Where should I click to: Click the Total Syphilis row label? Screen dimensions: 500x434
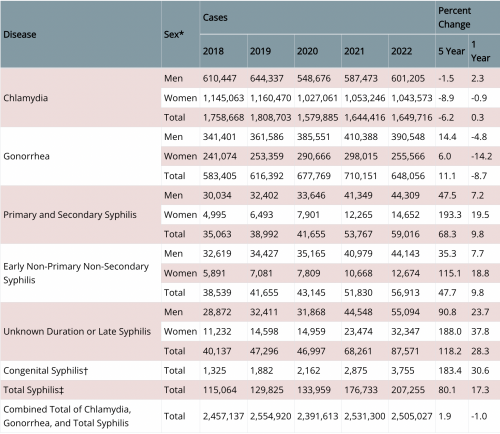click(x=33, y=390)
